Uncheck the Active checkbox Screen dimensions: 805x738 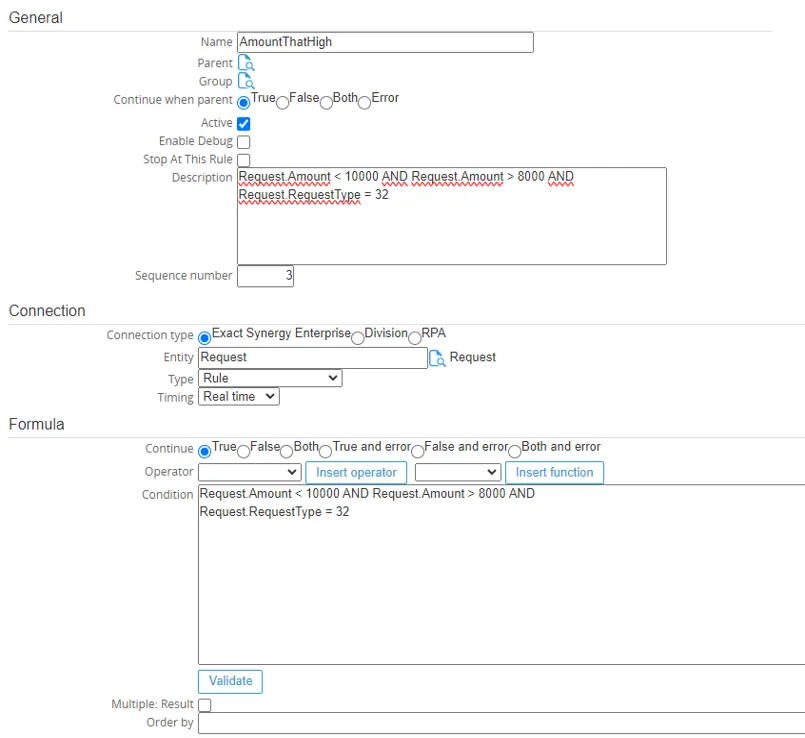point(243,124)
